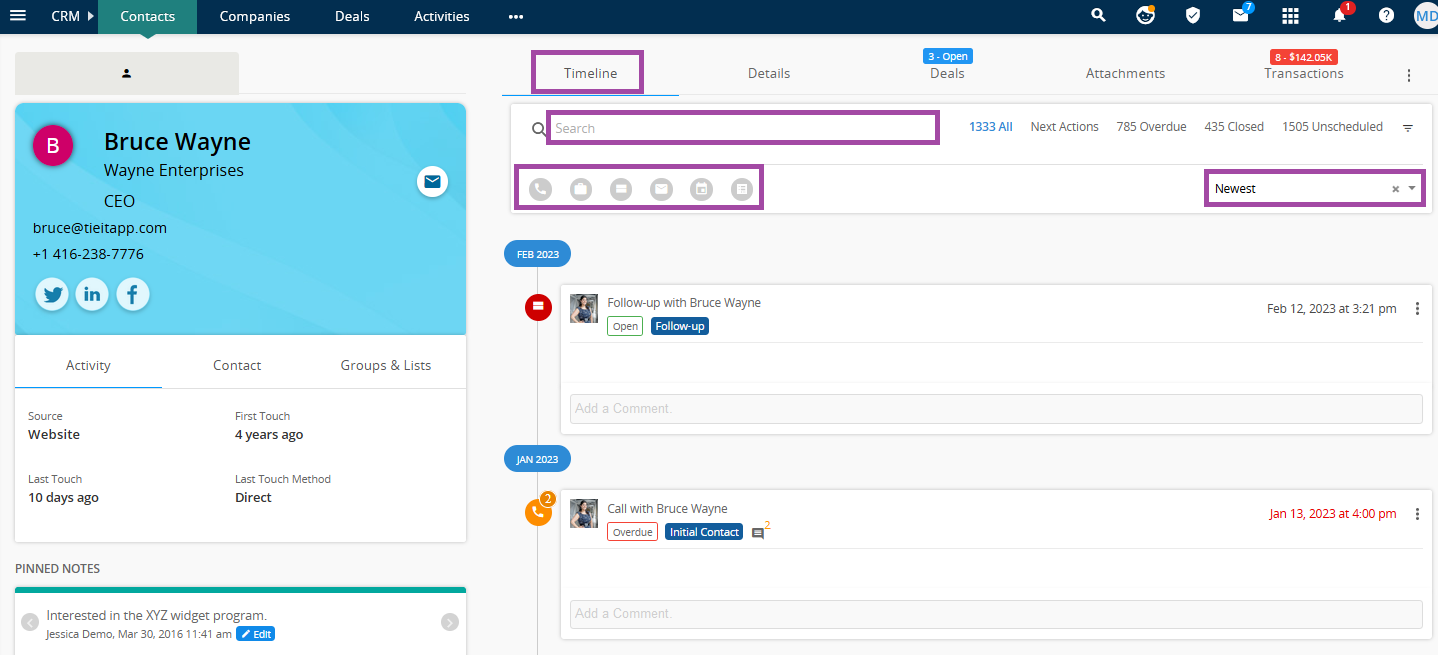The image size is (1438, 655).
Task: Click the email icon on Bruce Wayne card
Action: click(x=432, y=181)
